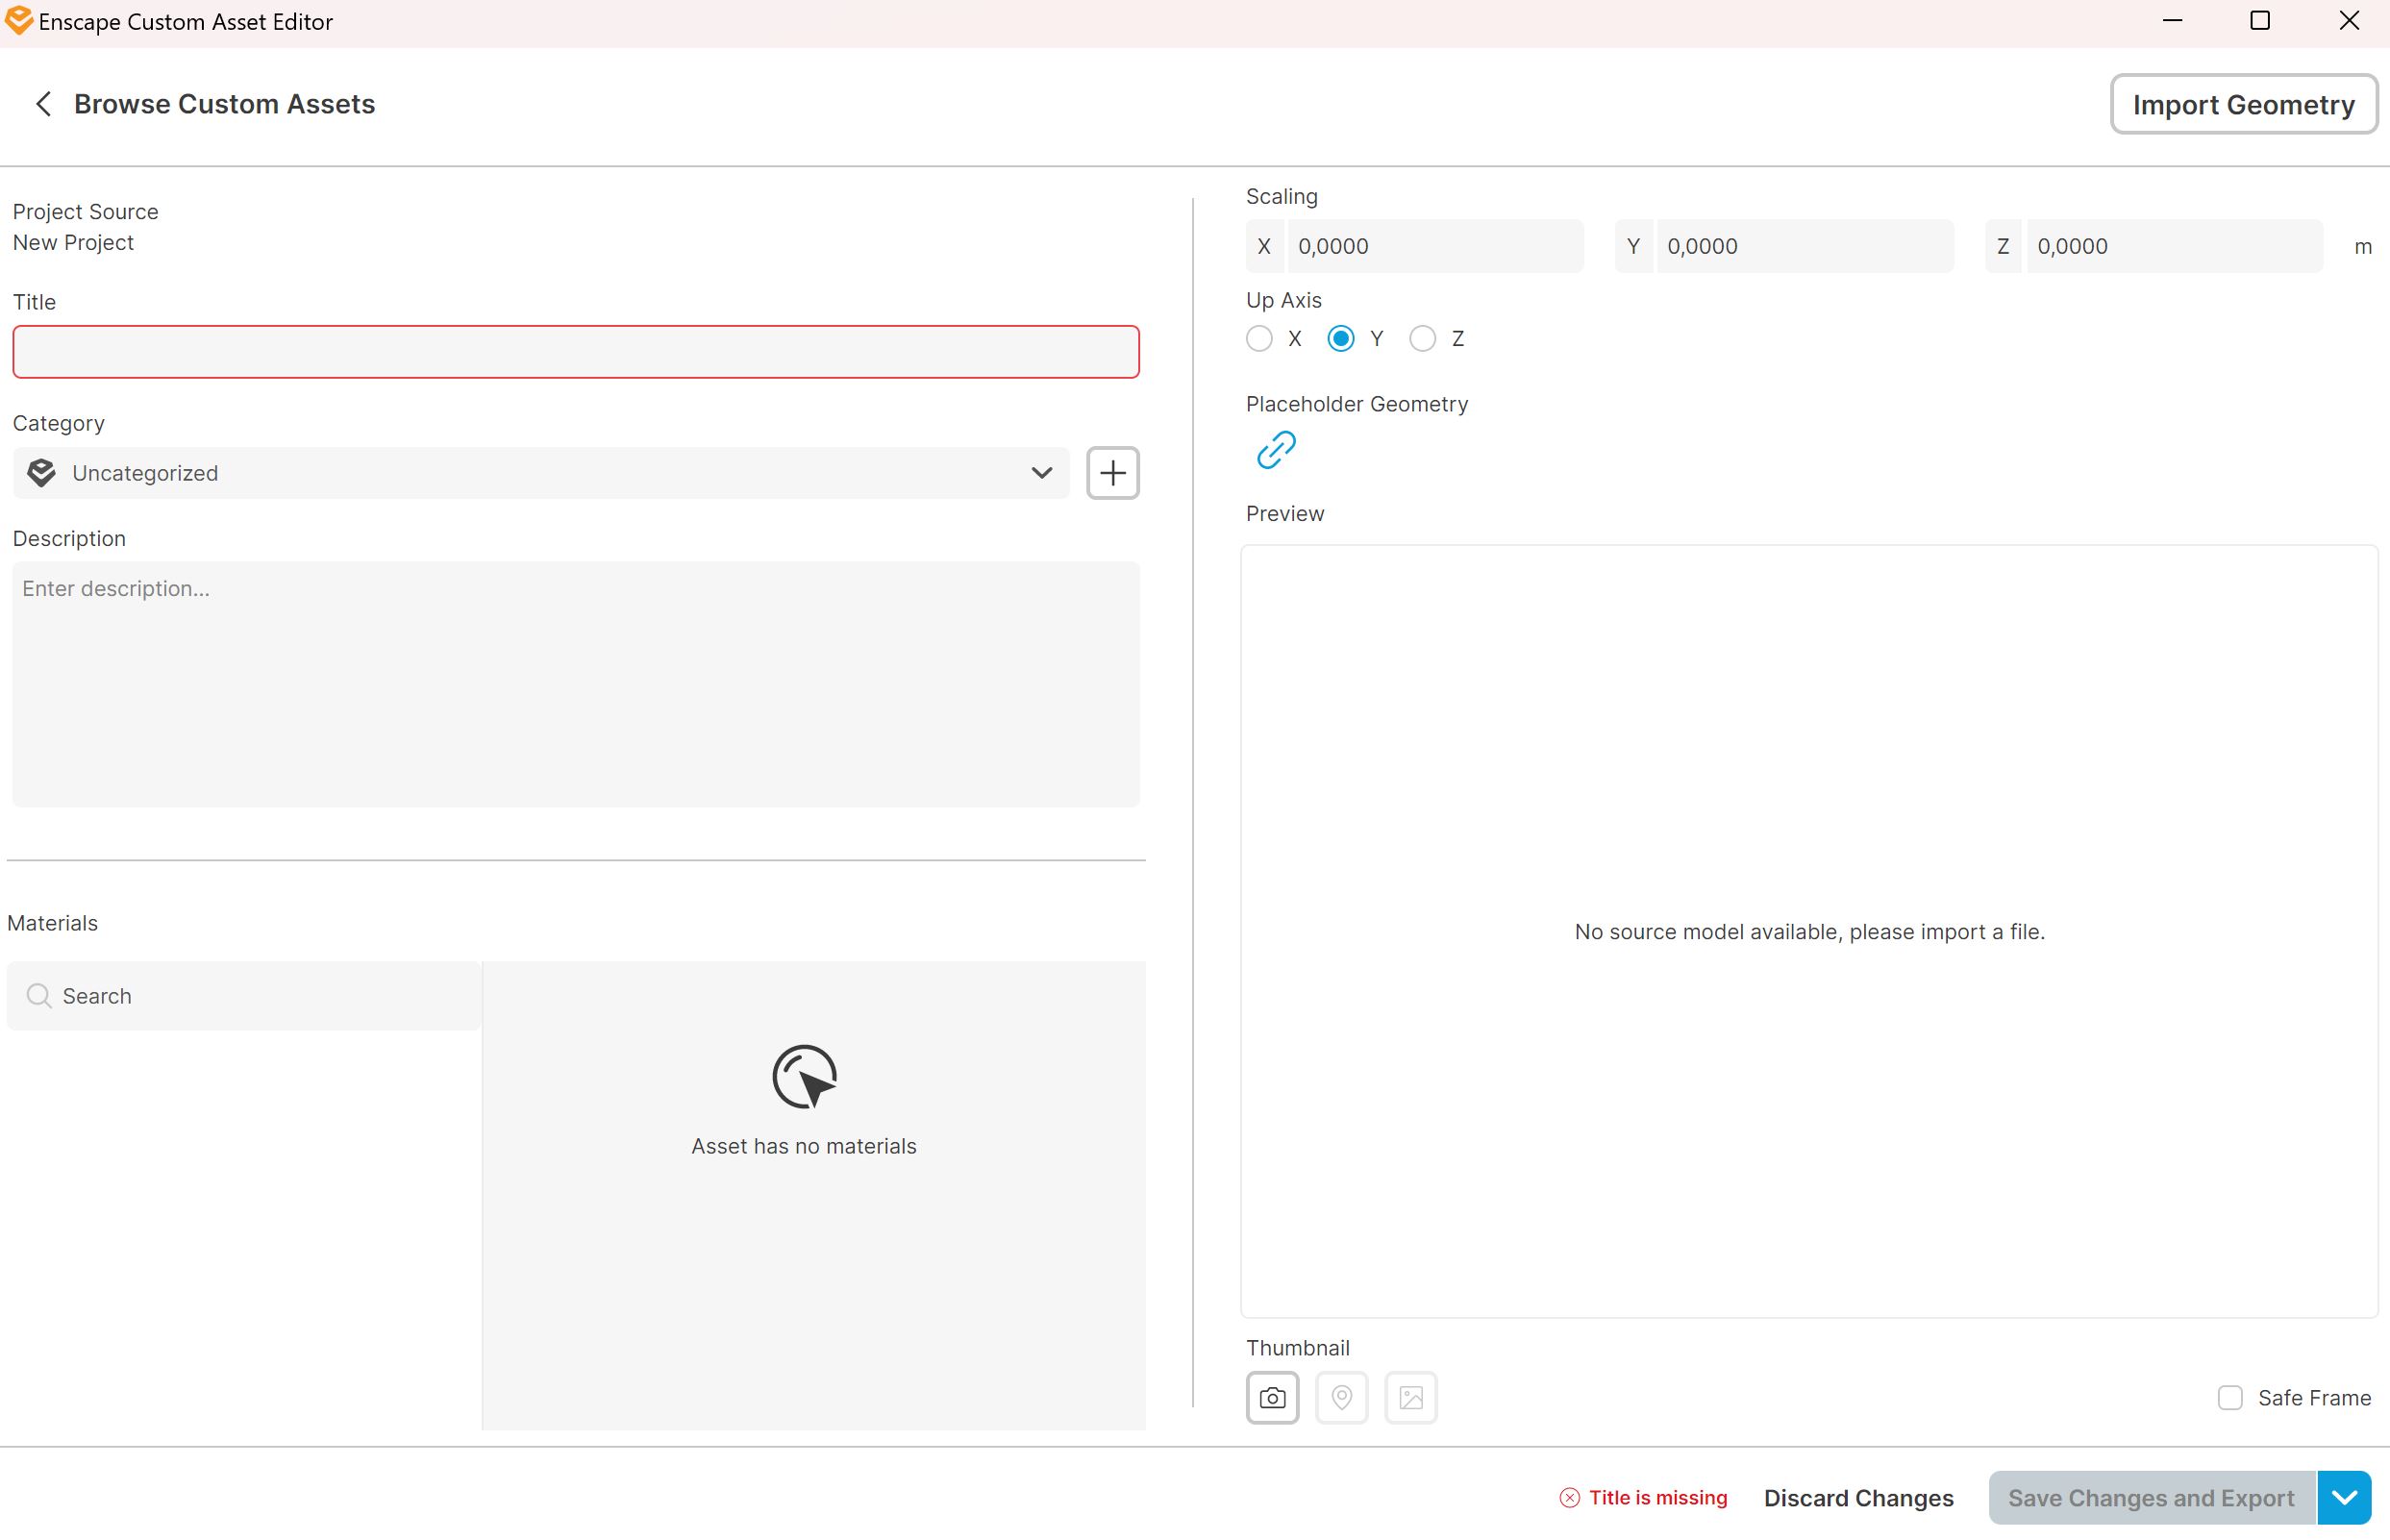Viewport: 2390px width, 1540px height.
Task: Click the 'No source model available' preview message
Action: click(x=1809, y=932)
